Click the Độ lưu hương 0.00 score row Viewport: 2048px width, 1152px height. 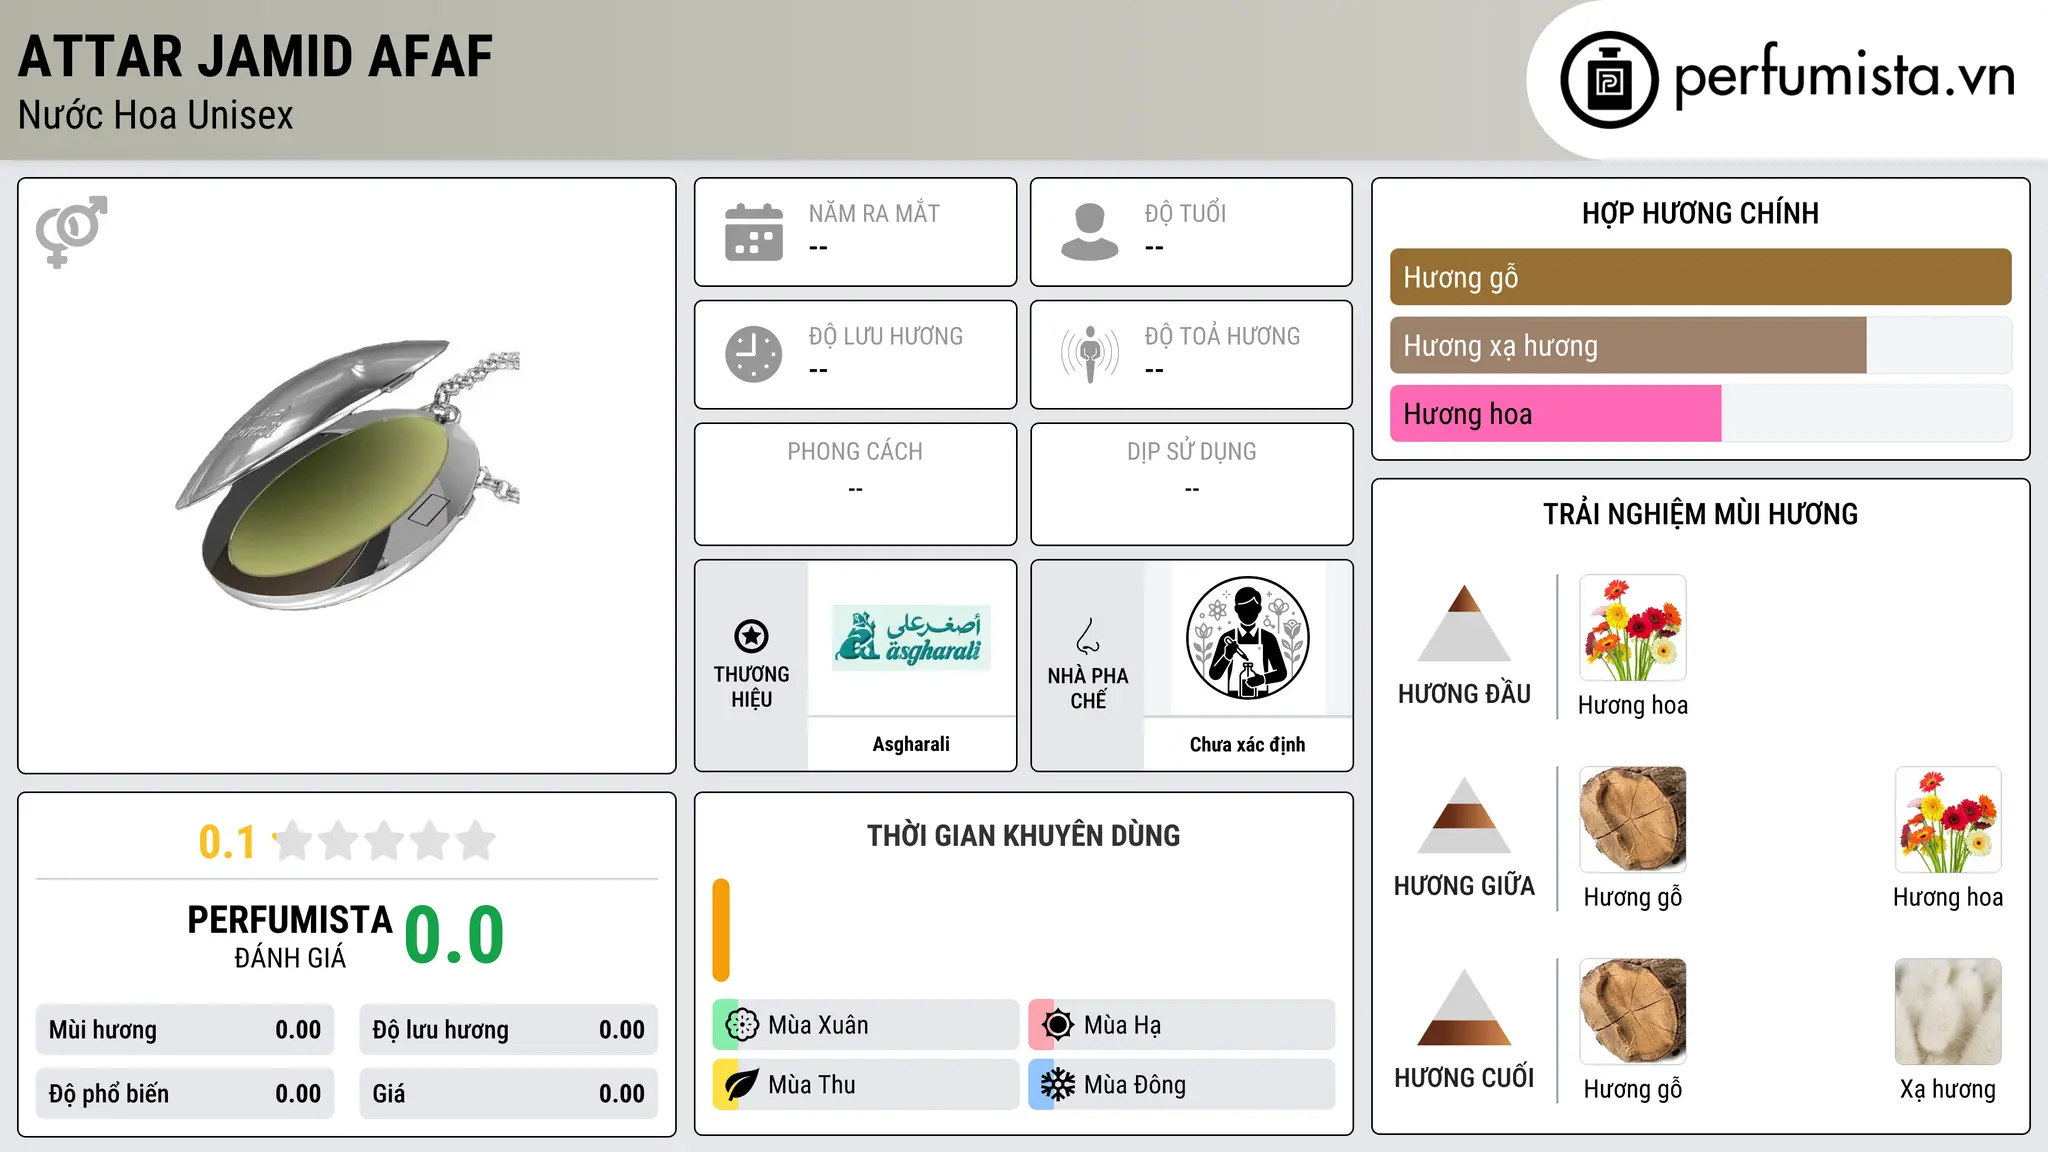click(x=508, y=1029)
